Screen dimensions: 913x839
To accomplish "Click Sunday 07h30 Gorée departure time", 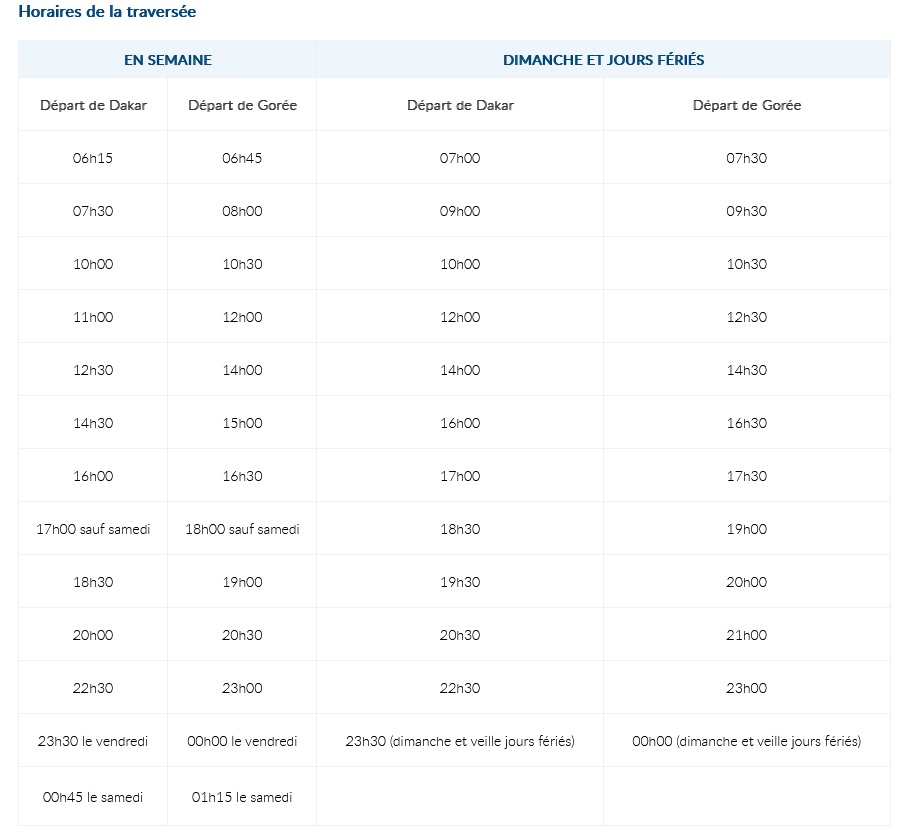I will pos(746,158).
